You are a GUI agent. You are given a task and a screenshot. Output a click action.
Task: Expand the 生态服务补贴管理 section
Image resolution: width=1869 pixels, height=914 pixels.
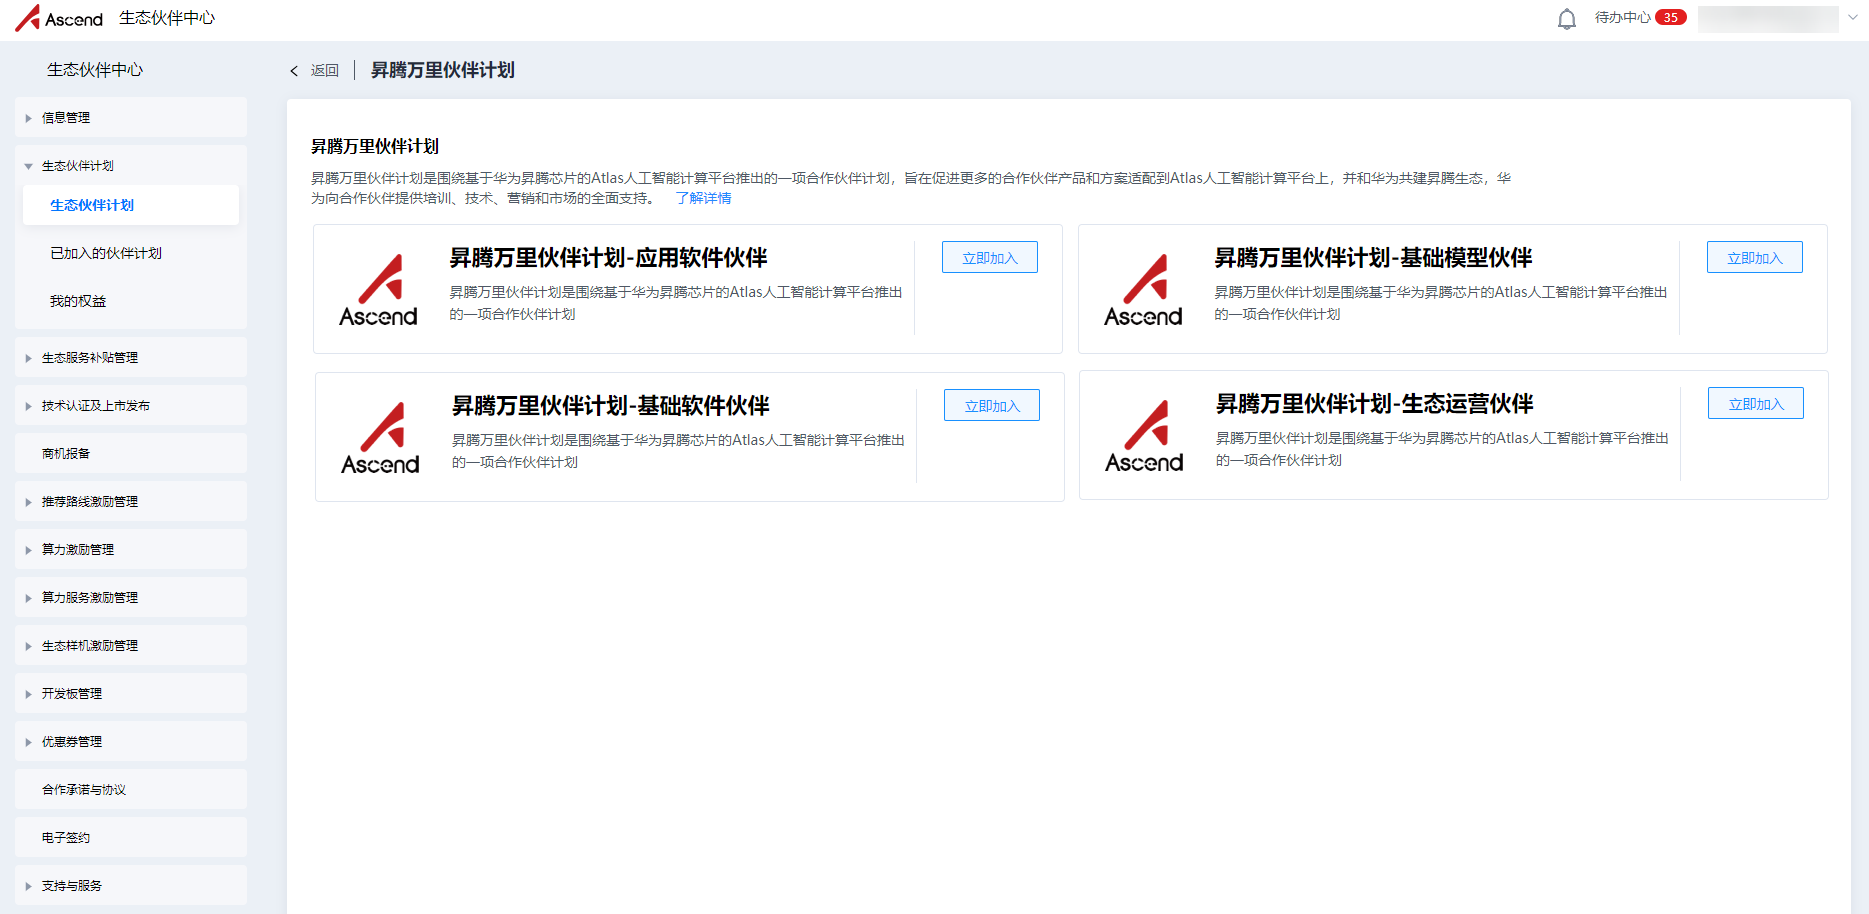(131, 357)
